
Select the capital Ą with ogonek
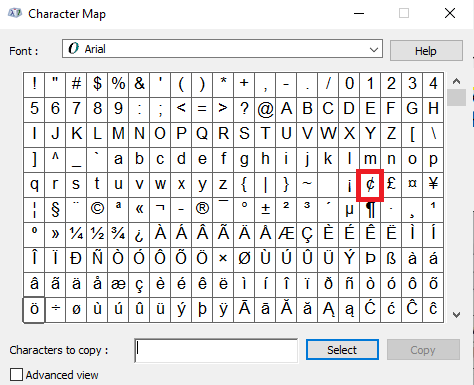pos(328,310)
